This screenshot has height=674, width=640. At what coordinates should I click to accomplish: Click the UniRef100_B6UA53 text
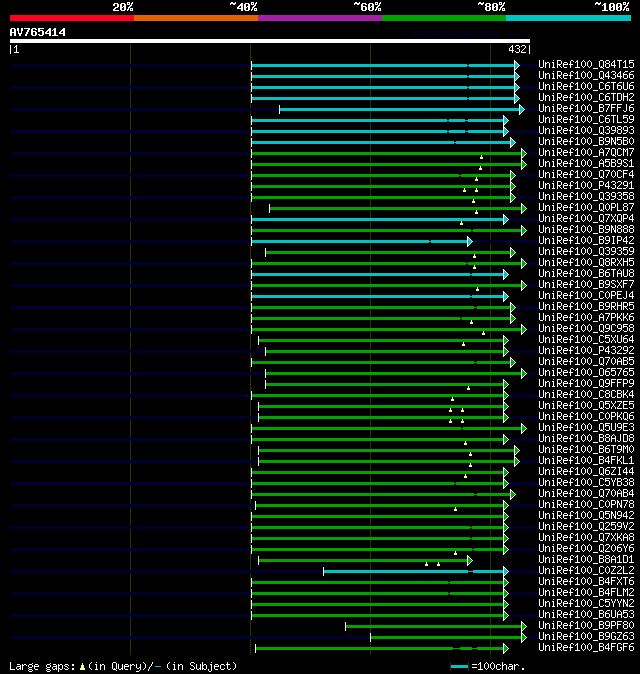[x=586, y=615]
